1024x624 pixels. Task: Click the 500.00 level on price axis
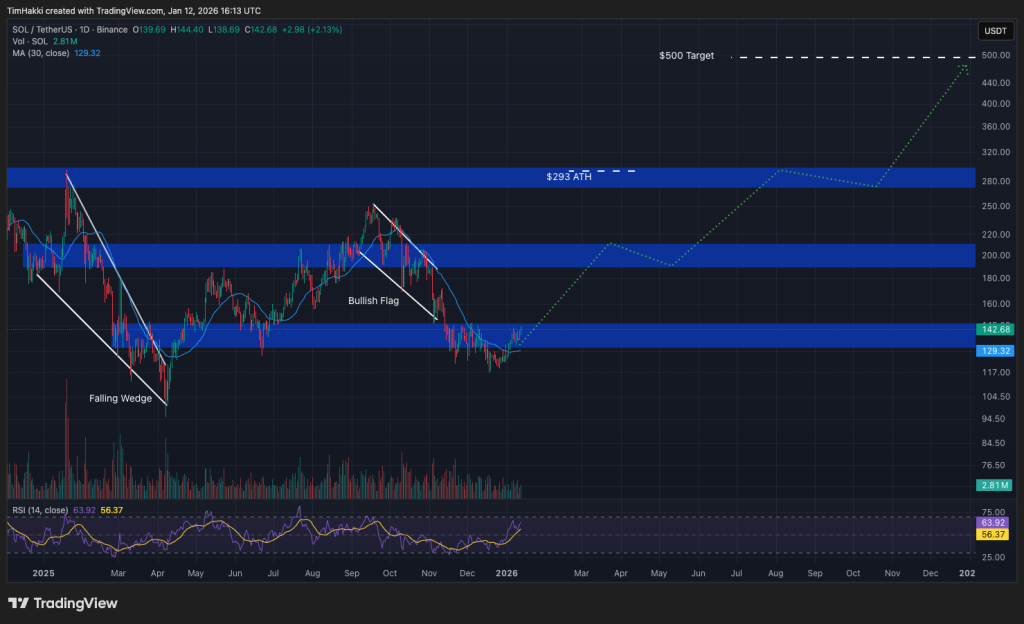click(994, 56)
